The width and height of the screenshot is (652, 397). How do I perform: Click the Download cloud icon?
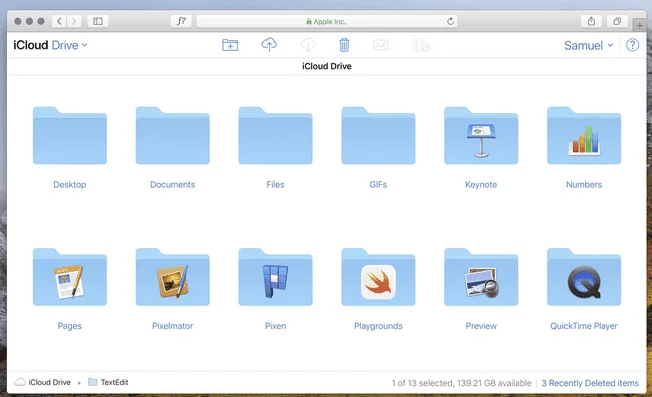[x=308, y=44]
